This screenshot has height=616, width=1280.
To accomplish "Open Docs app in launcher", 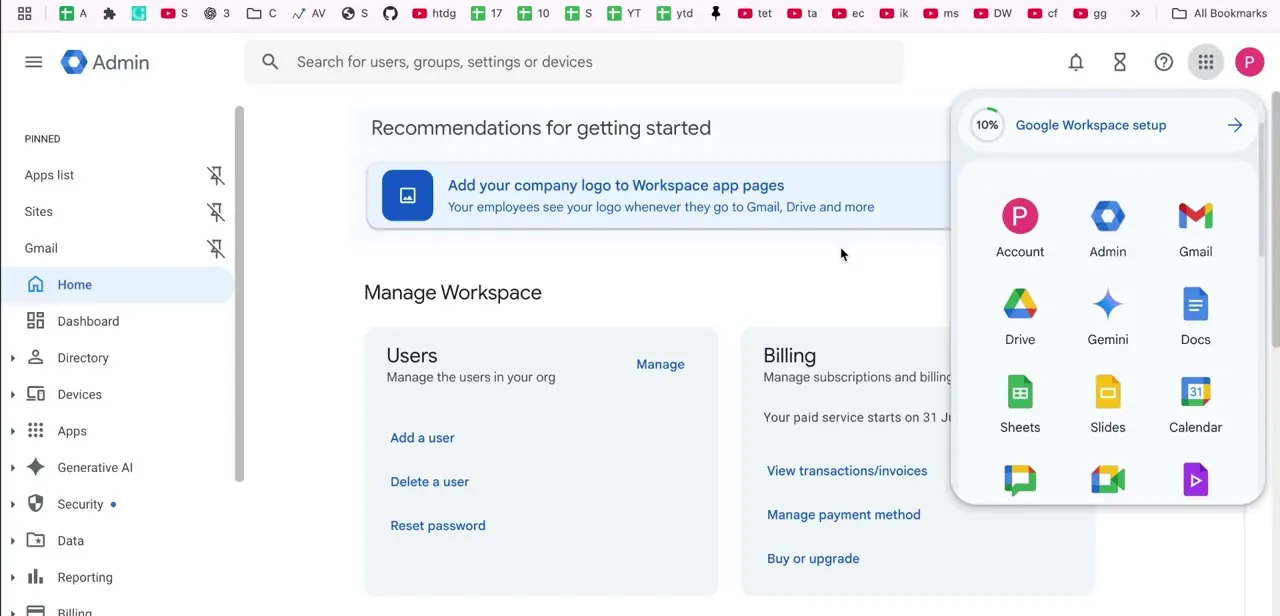I will [x=1196, y=317].
